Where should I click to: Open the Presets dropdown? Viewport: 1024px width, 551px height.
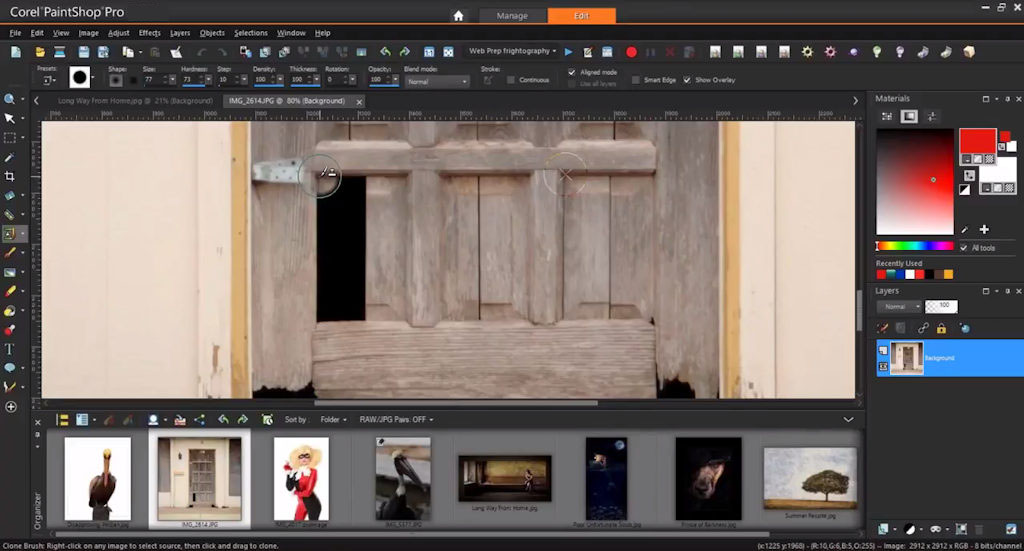coord(48,80)
